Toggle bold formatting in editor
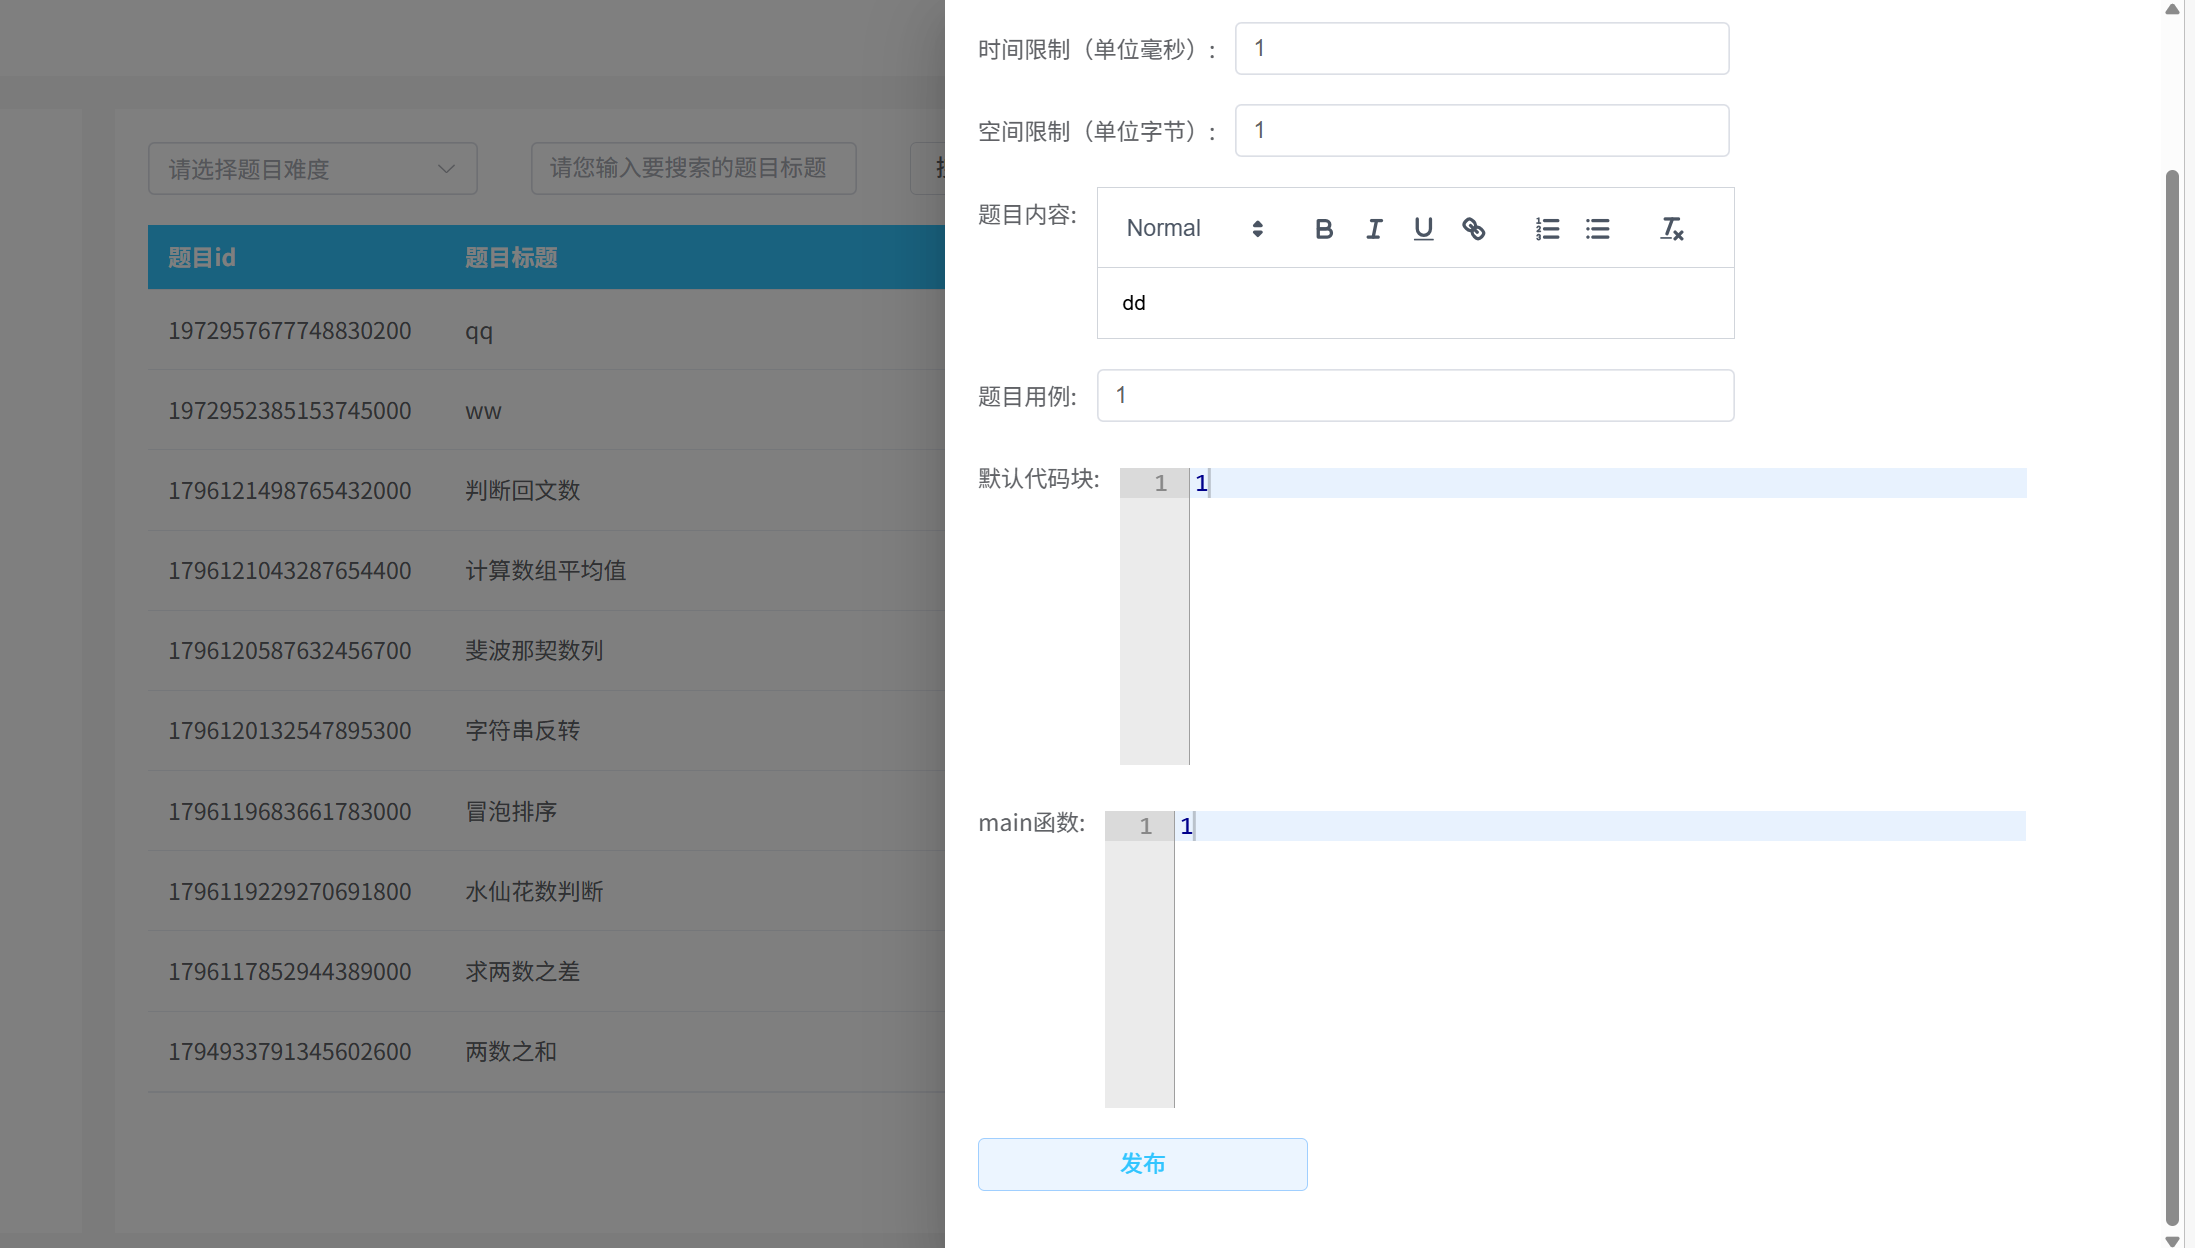Image resolution: width=2195 pixels, height=1248 pixels. click(1323, 229)
